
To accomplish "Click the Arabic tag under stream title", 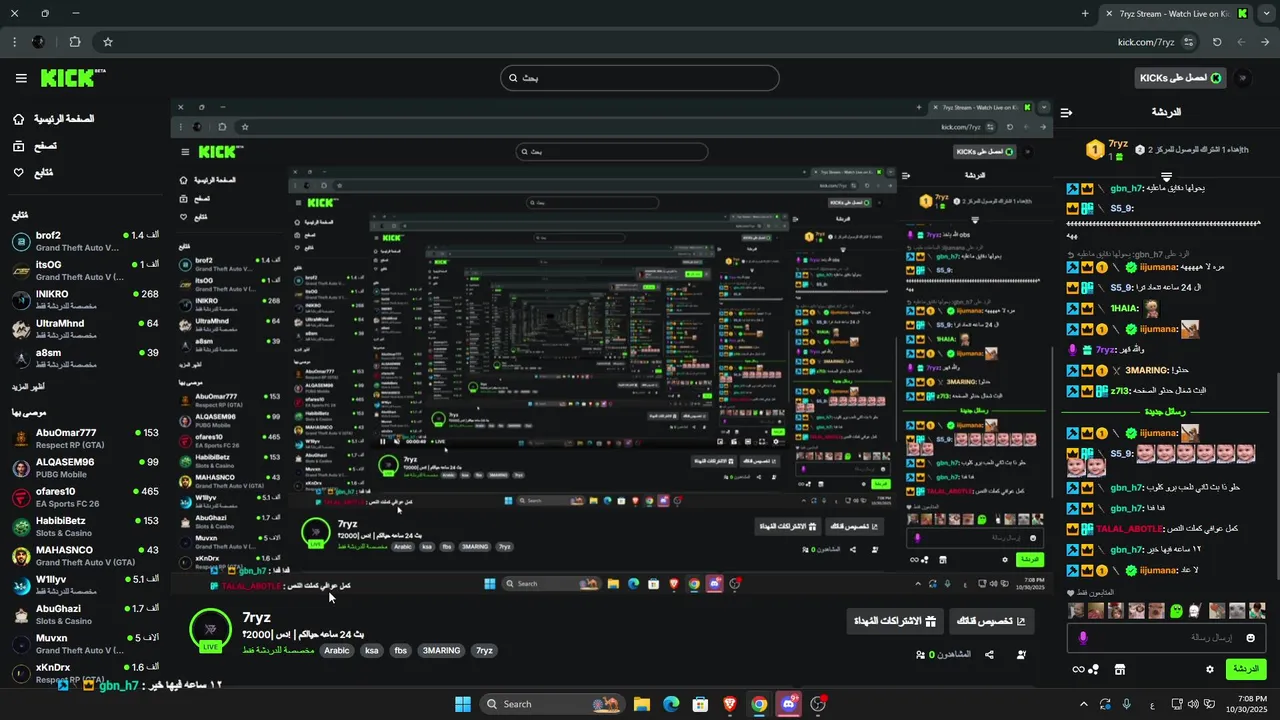I will click(x=337, y=650).
